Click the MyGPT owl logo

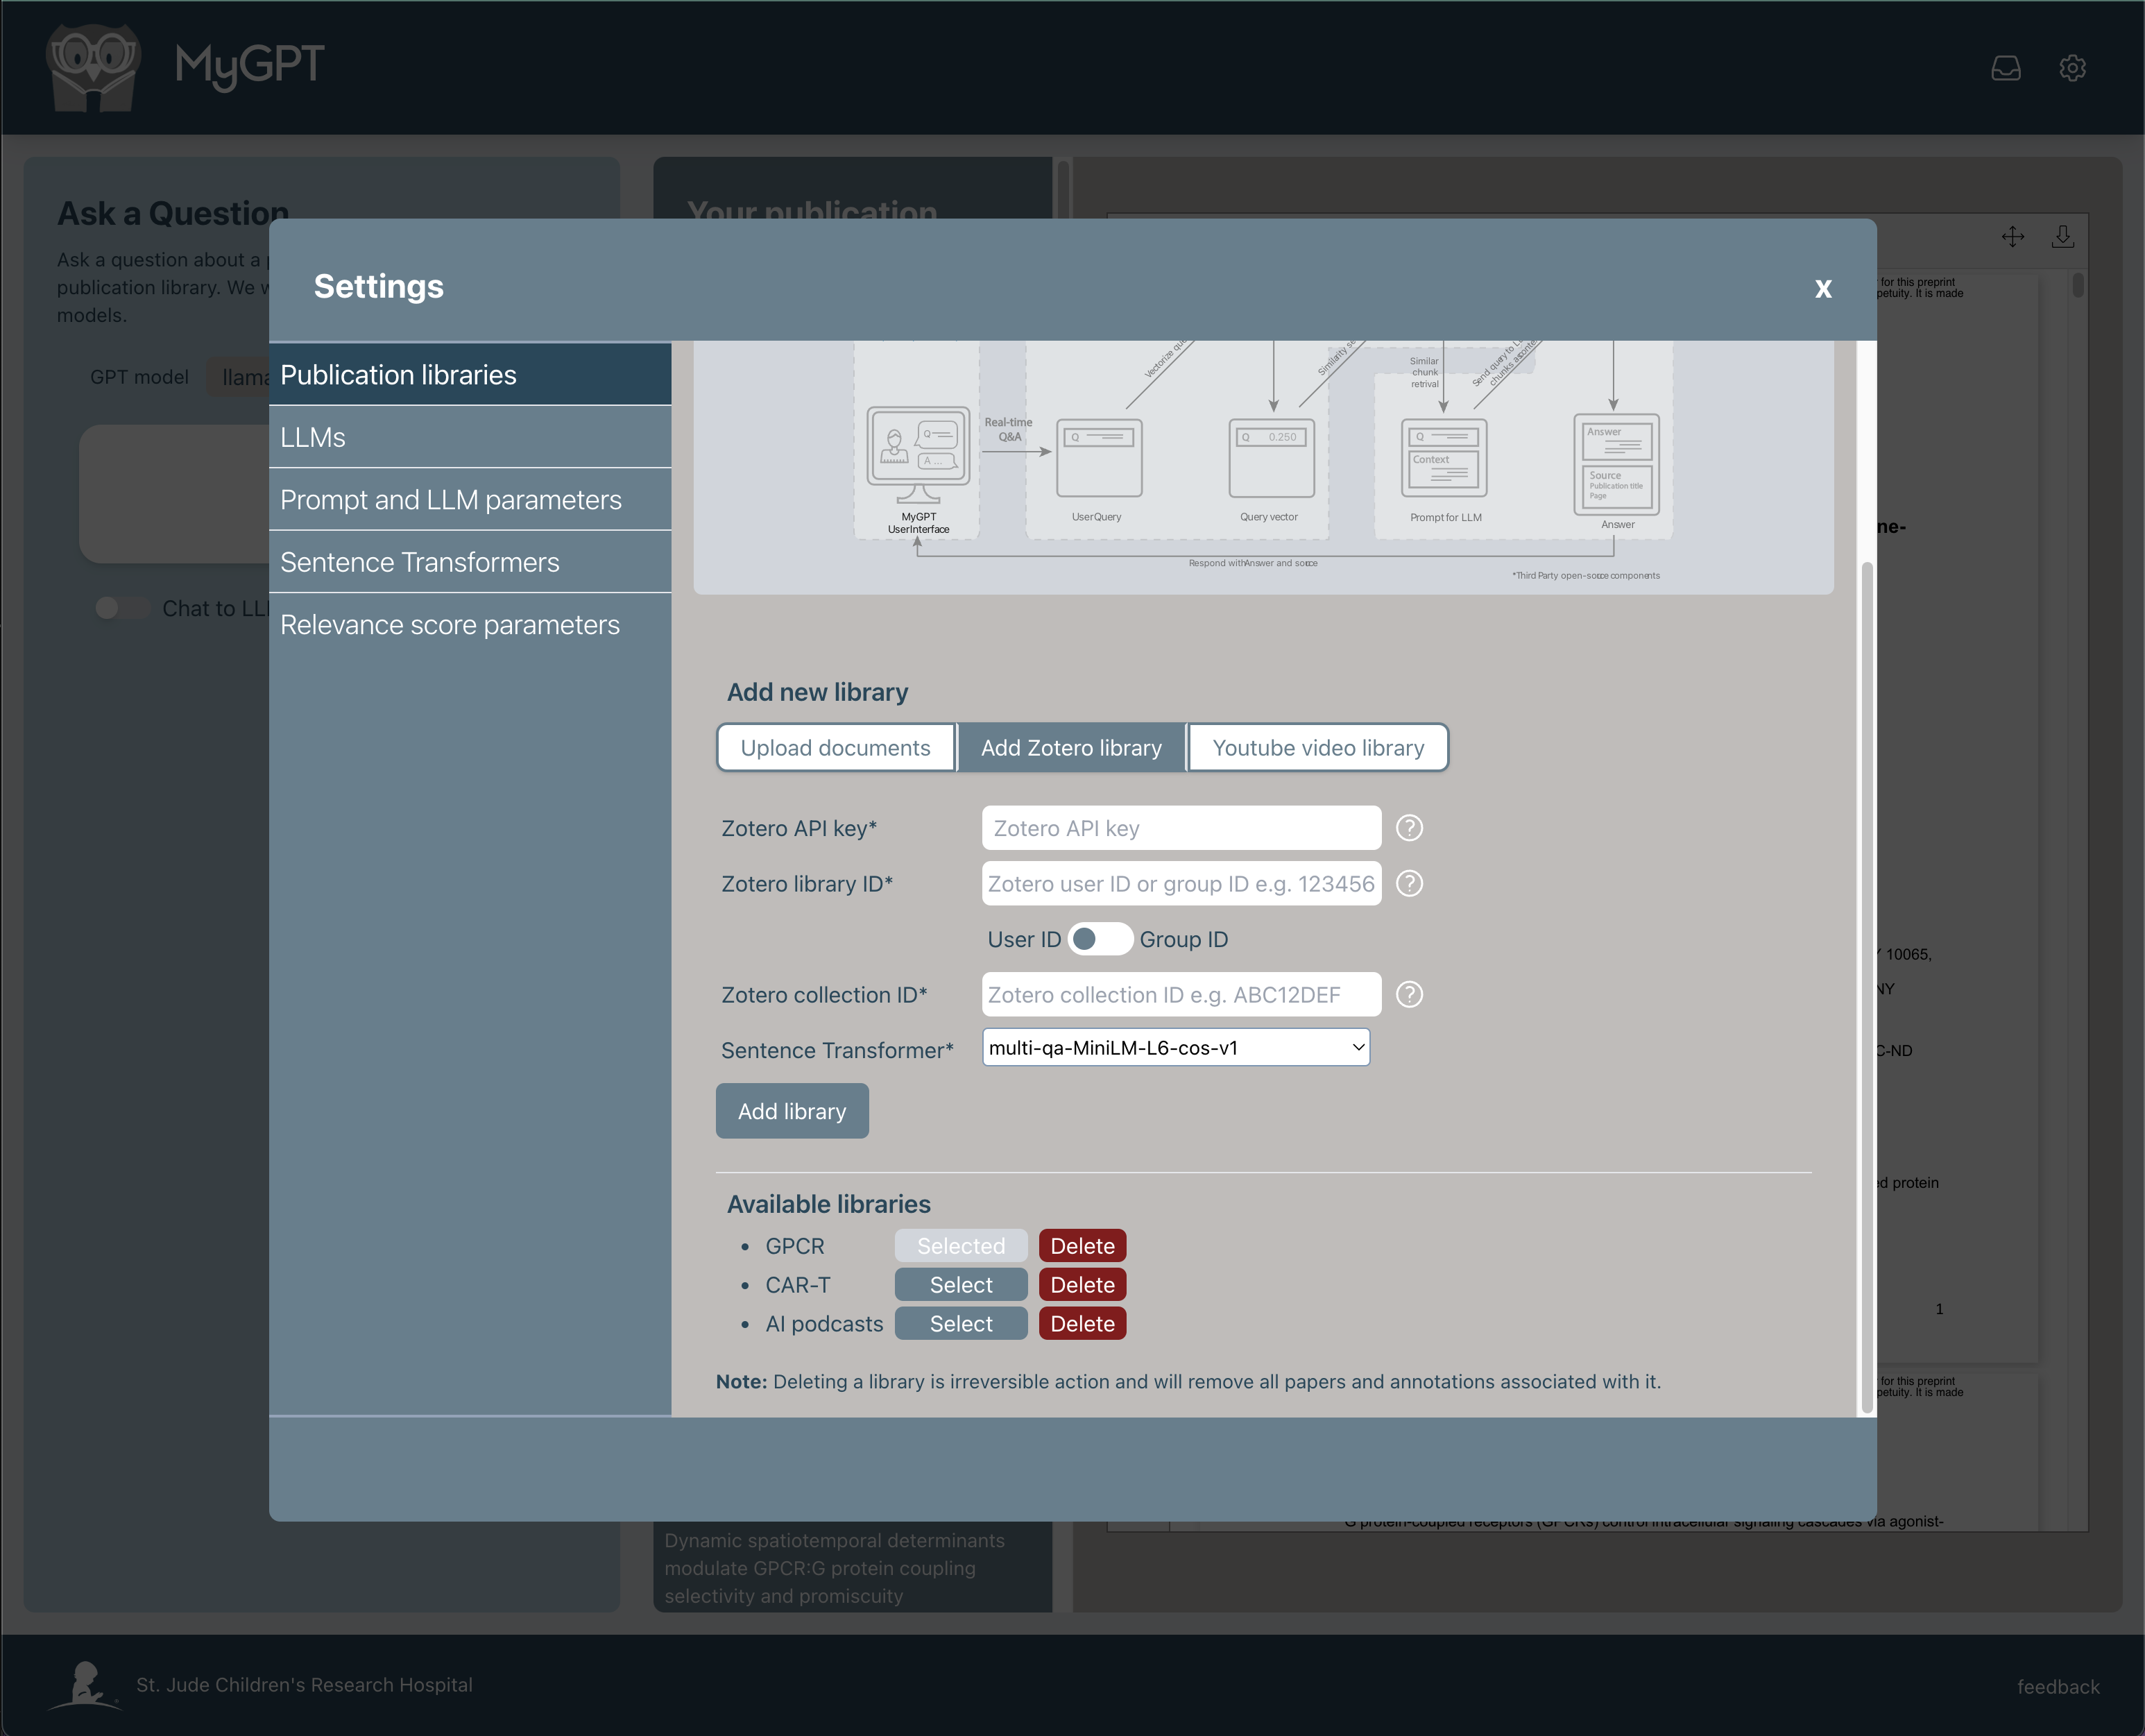(95, 67)
